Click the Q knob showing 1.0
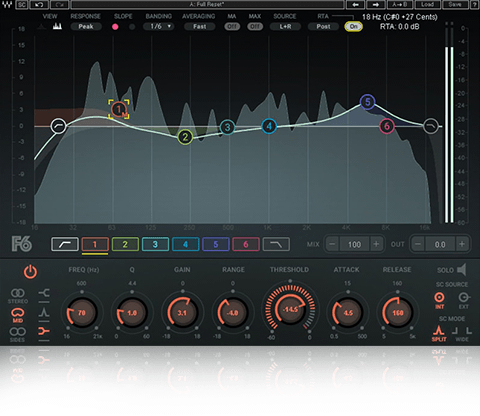 (132, 313)
